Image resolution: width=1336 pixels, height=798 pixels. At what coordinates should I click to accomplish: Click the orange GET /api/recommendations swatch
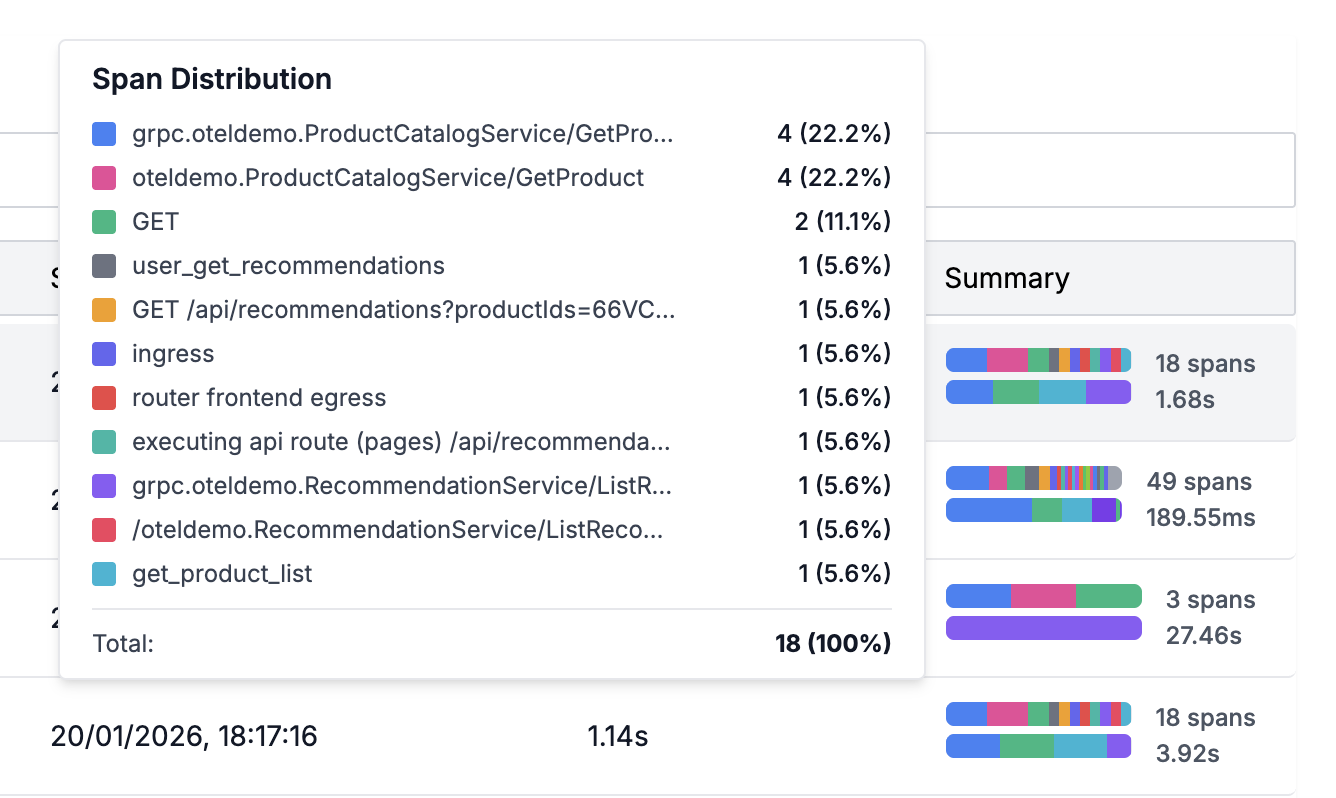105,310
